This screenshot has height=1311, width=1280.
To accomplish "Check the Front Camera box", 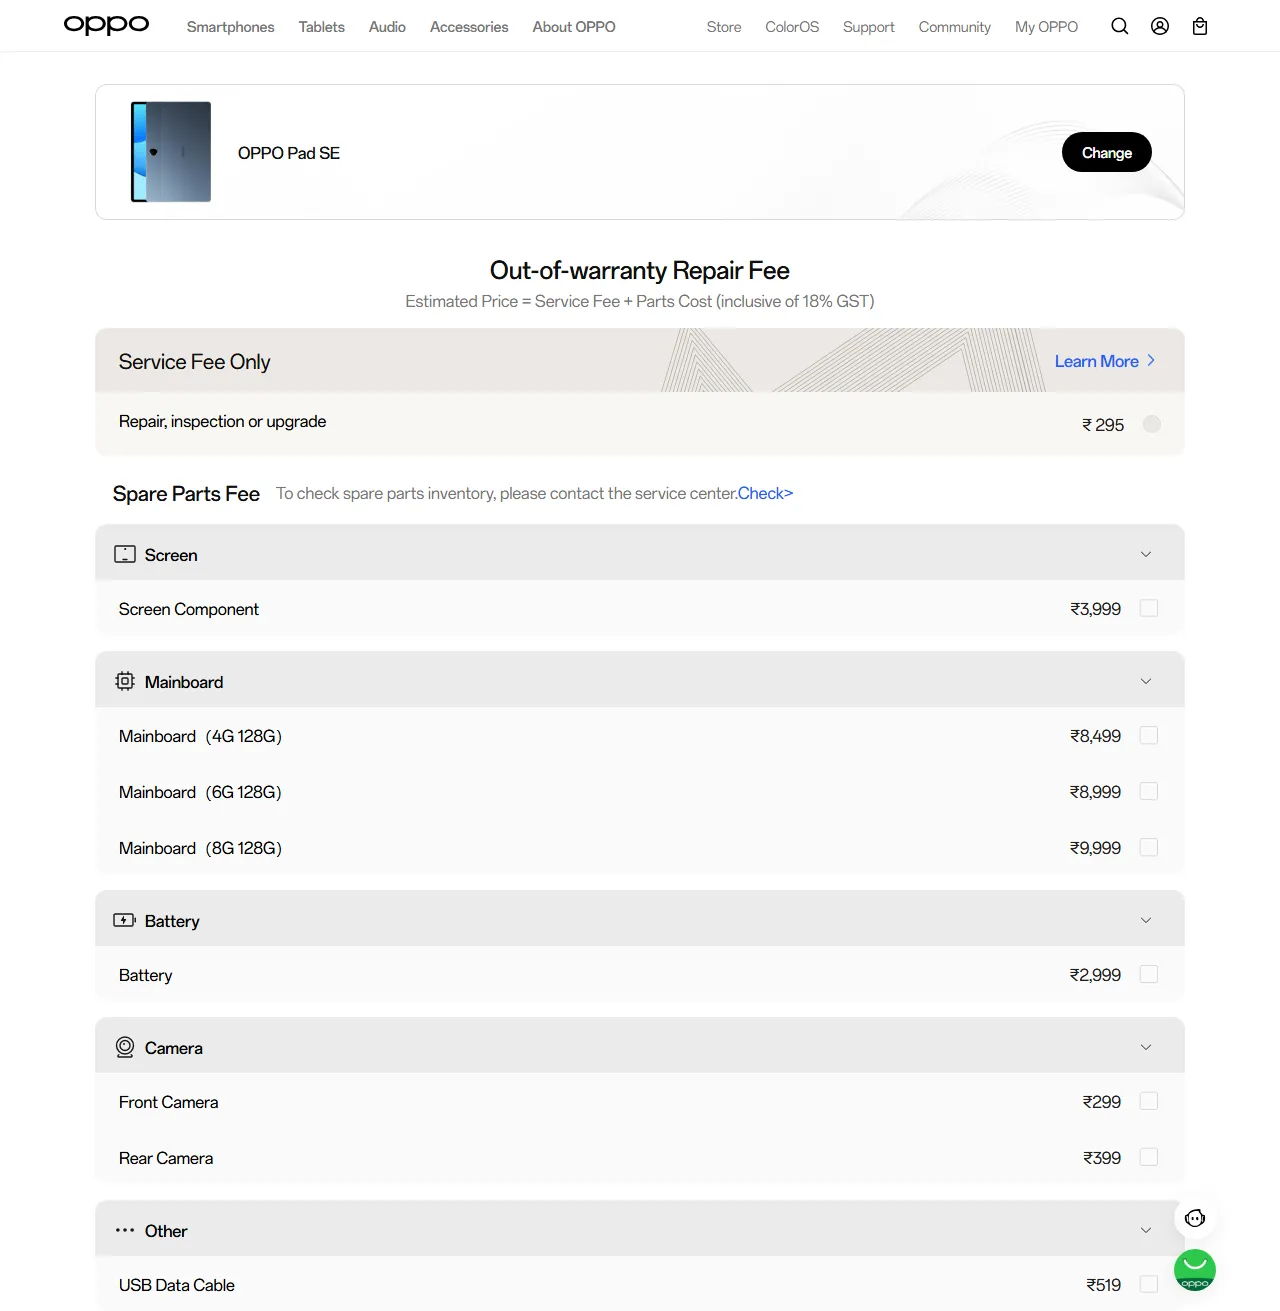I will [1149, 1101].
